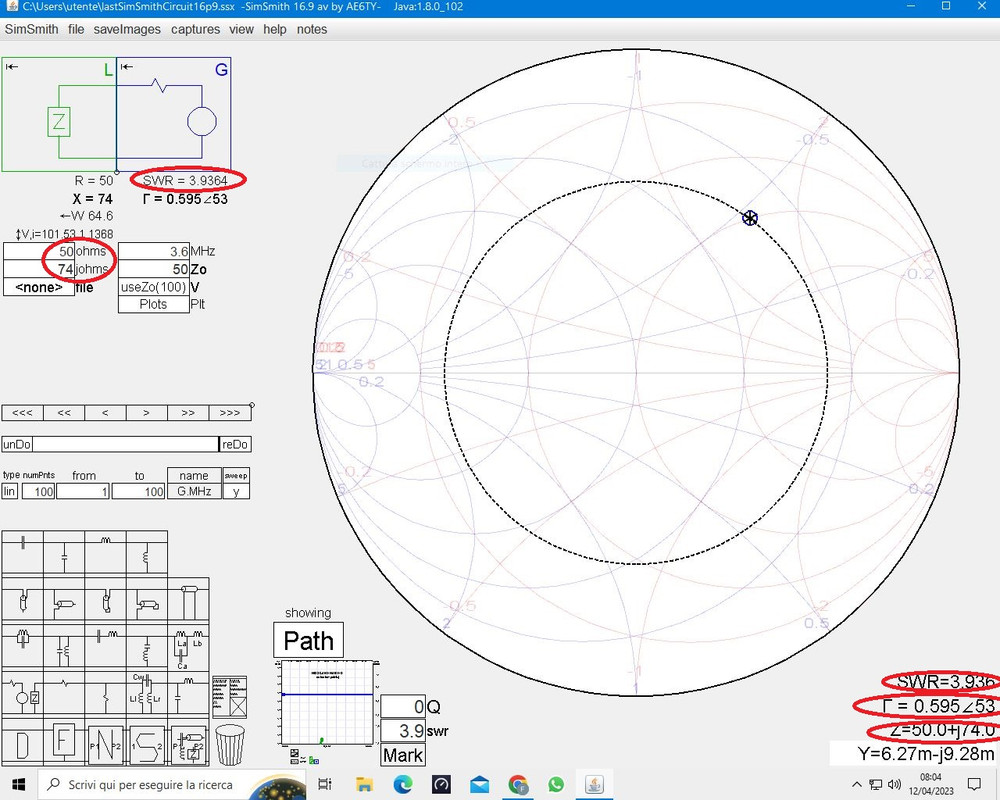Edit the 74 johms reactance field
The height and width of the screenshot is (800, 1000).
tap(39, 269)
